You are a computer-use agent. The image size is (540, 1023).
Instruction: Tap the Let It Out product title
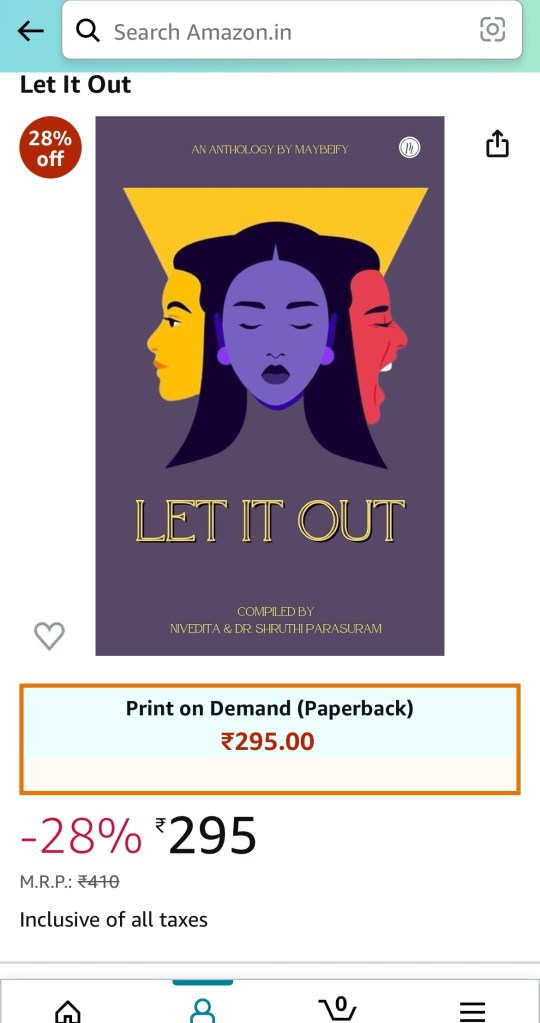tap(76, 85)
